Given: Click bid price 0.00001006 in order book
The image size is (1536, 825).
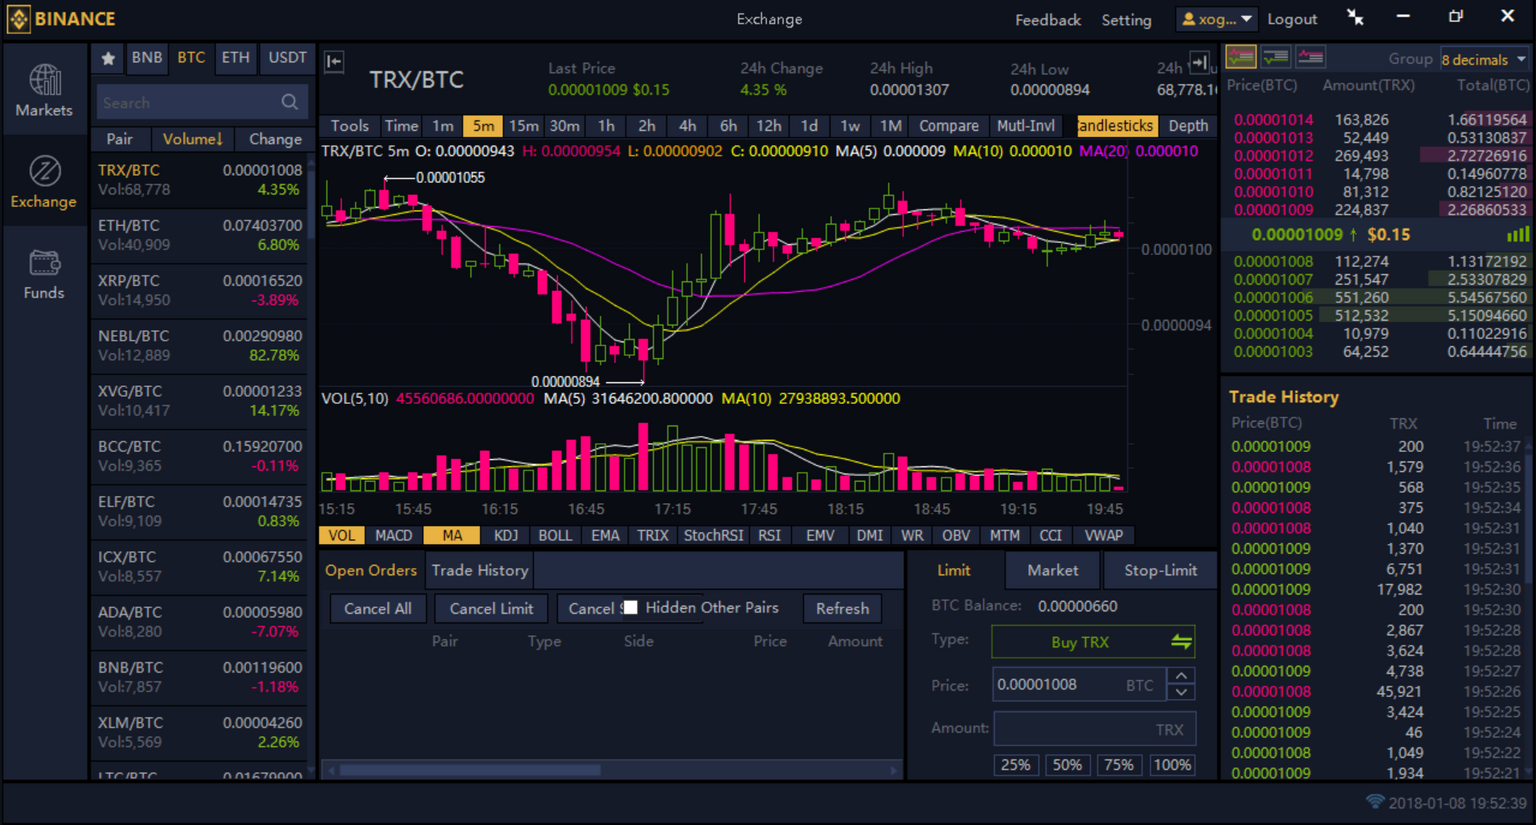Looking at the screenshot, I should [x=1273, y=297].
